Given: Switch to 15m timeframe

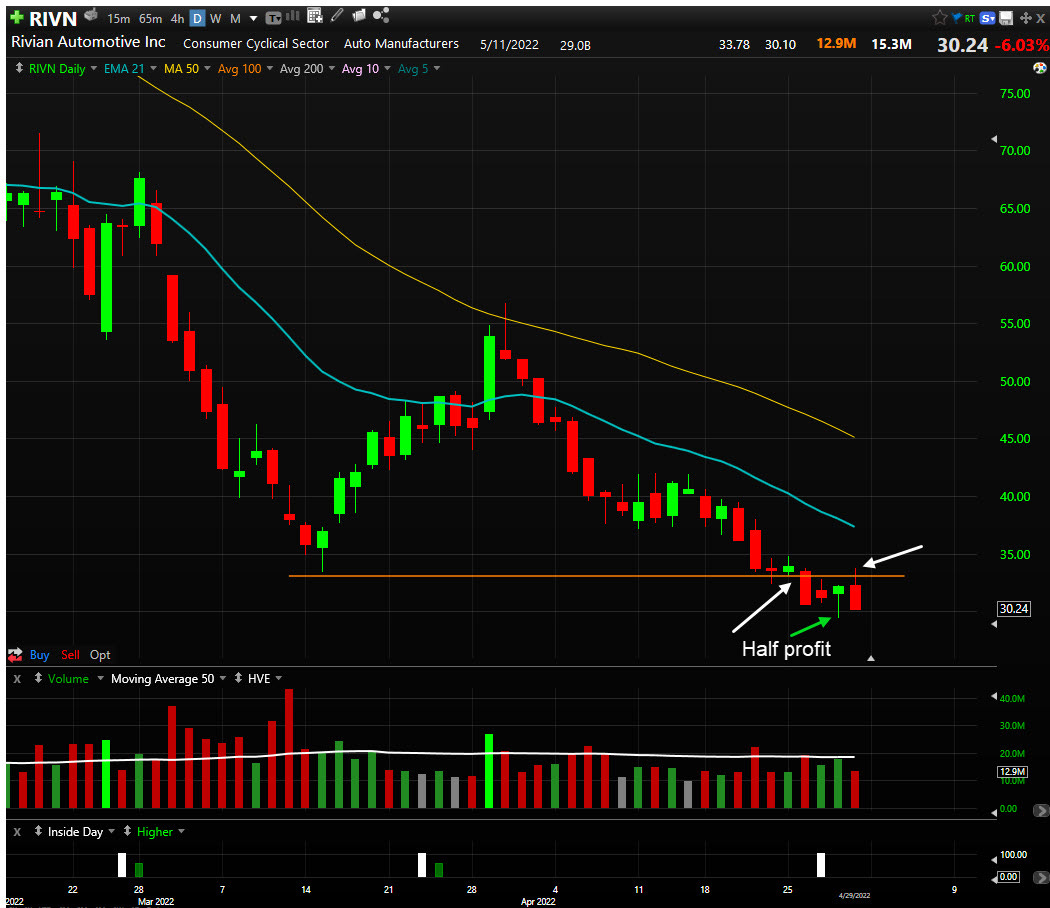Looking at the screenshot, I should (x=119, y=19).
